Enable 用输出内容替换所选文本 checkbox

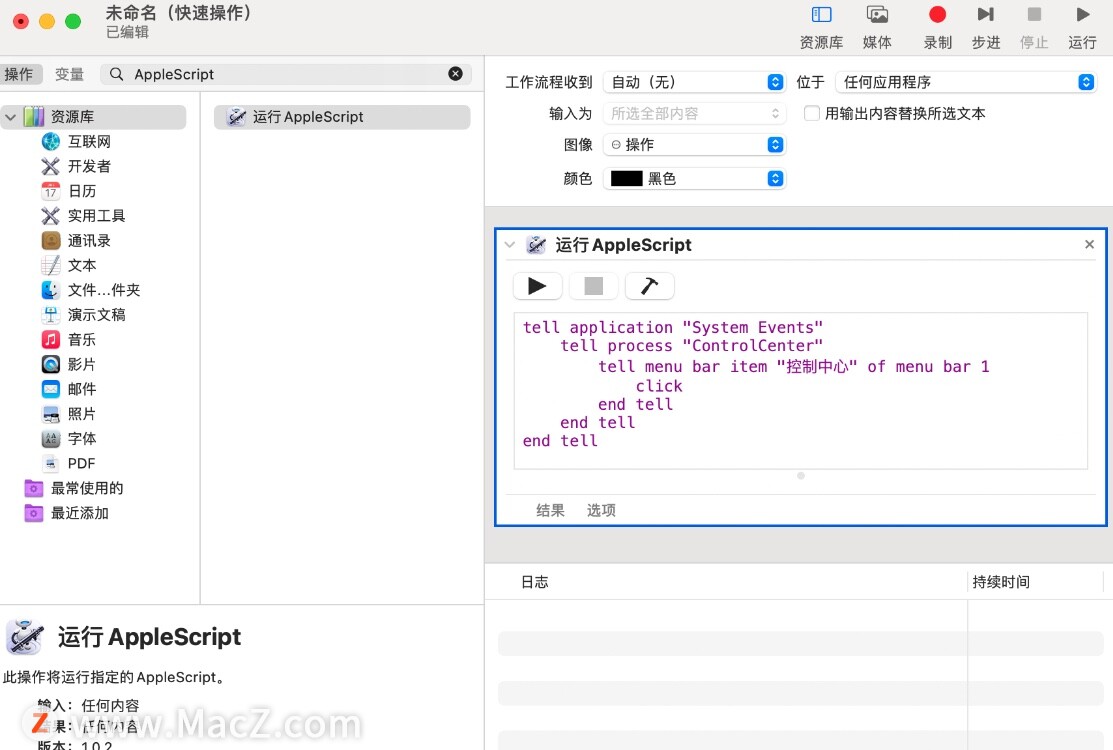point(811,114)
